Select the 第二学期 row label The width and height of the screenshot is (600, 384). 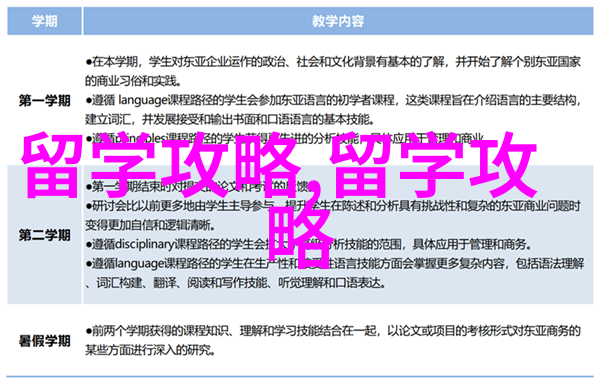coord(45,235)
